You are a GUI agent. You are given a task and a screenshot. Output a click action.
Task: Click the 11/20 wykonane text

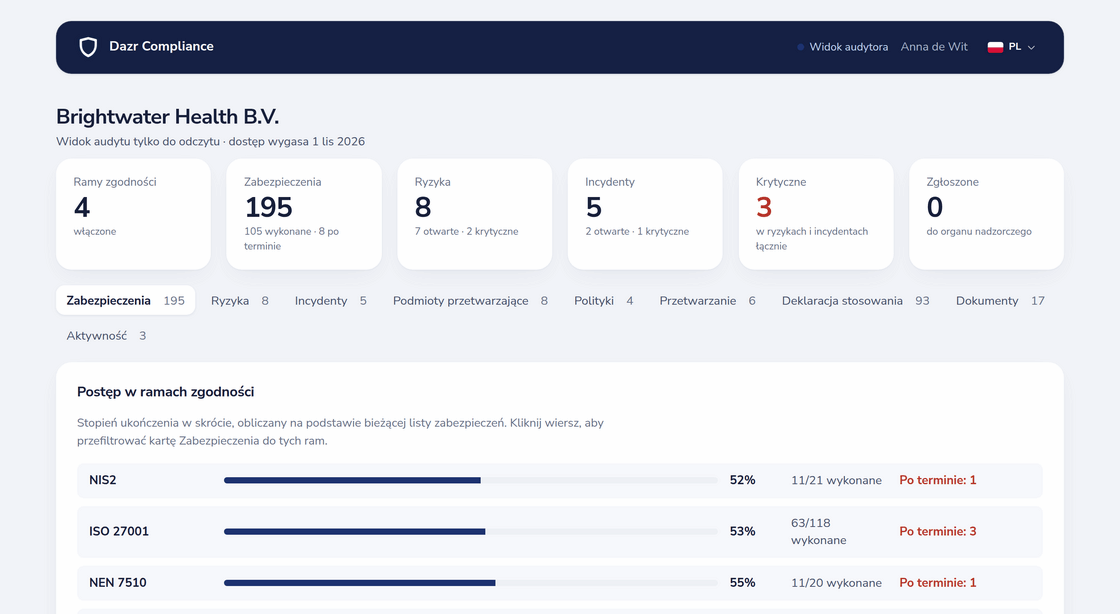836,583
